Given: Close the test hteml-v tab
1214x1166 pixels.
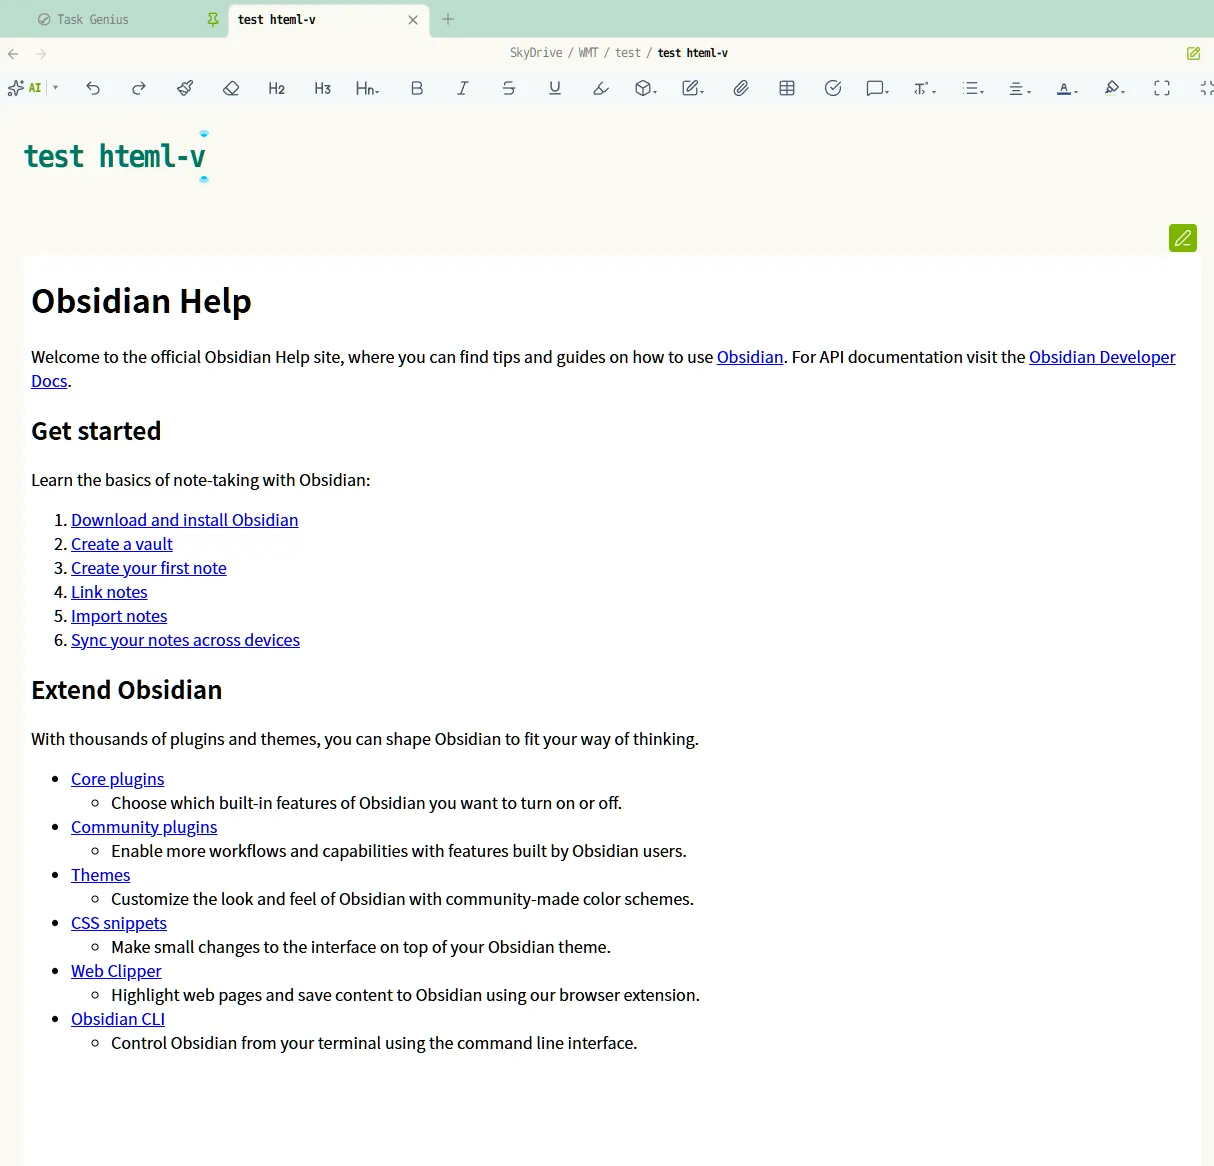Looking at the screenshot, I should point(413,20).
